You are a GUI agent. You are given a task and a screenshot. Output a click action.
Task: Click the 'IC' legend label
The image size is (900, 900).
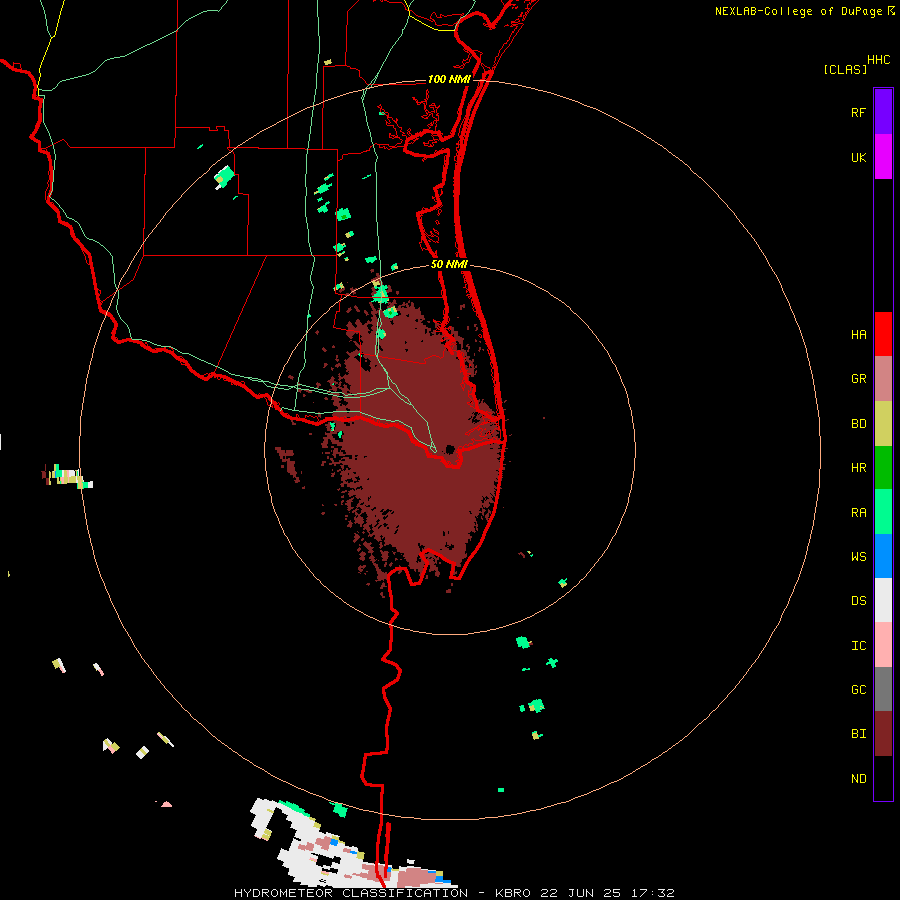click(x=858, y=645)
